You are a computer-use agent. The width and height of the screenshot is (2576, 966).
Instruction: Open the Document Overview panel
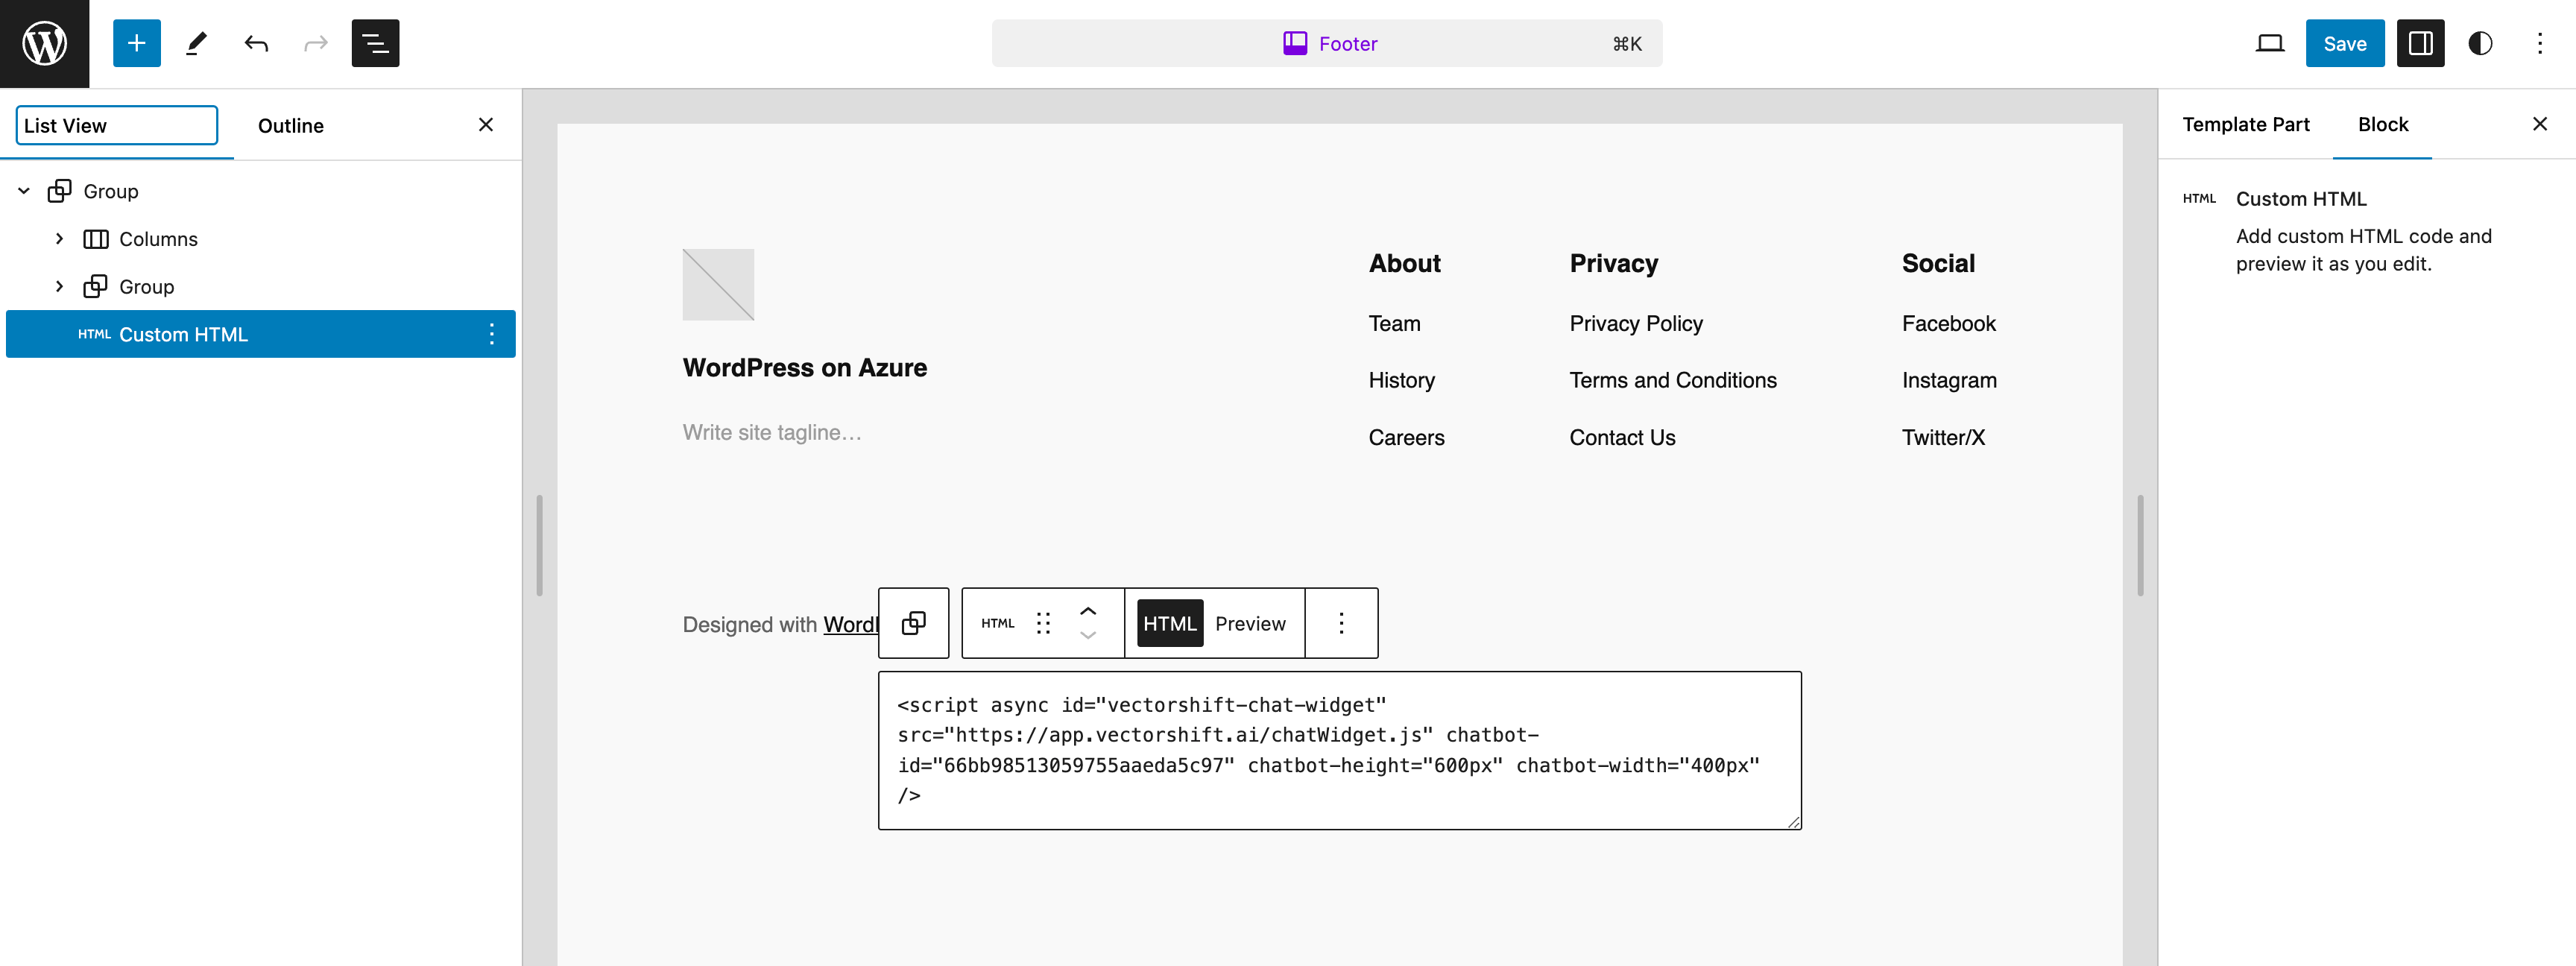(375, 43)
